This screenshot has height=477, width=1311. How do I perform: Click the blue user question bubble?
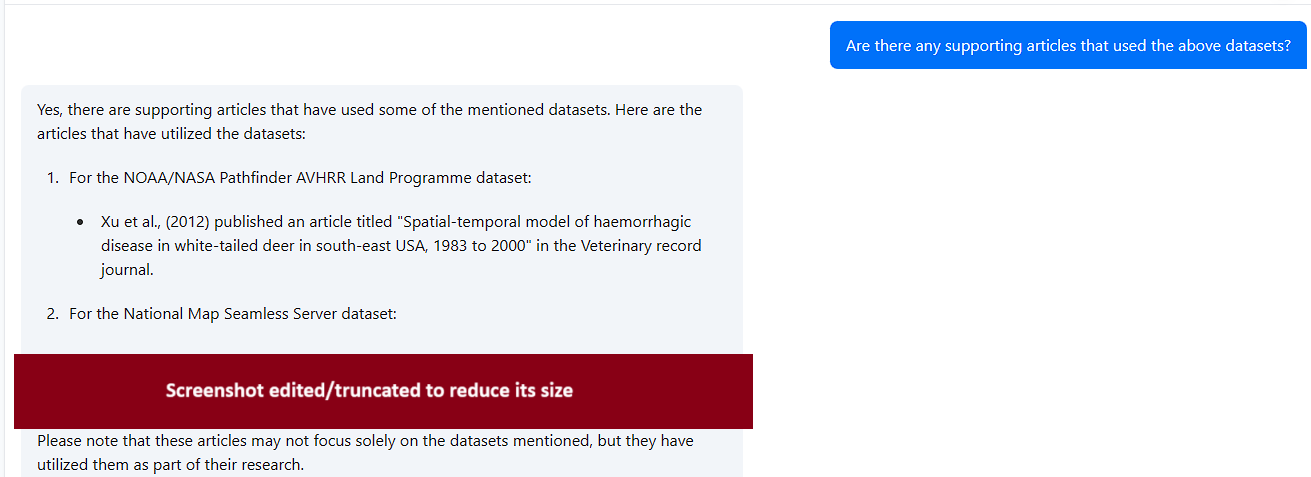point(1068,46)
